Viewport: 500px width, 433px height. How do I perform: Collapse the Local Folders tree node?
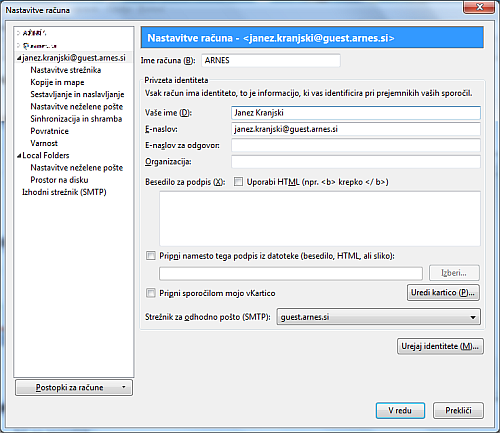pos(19,155)
